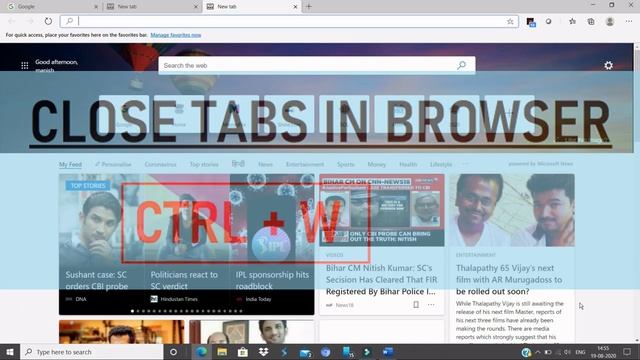Open the Coronavirus feed tab
The height and width of the screenshot is (360, 640).
click(x=160, y=164)
